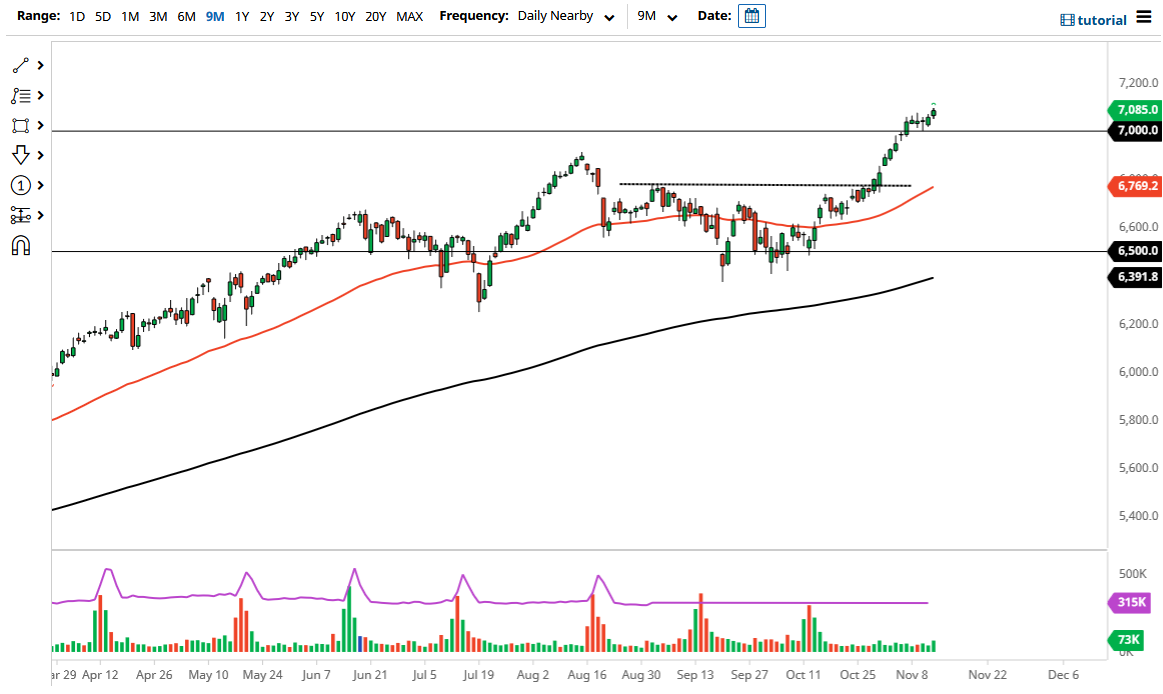
Task: Click the black 6,391.8 moving average label
Action: pyautogui.click(x=1134, y=277)
